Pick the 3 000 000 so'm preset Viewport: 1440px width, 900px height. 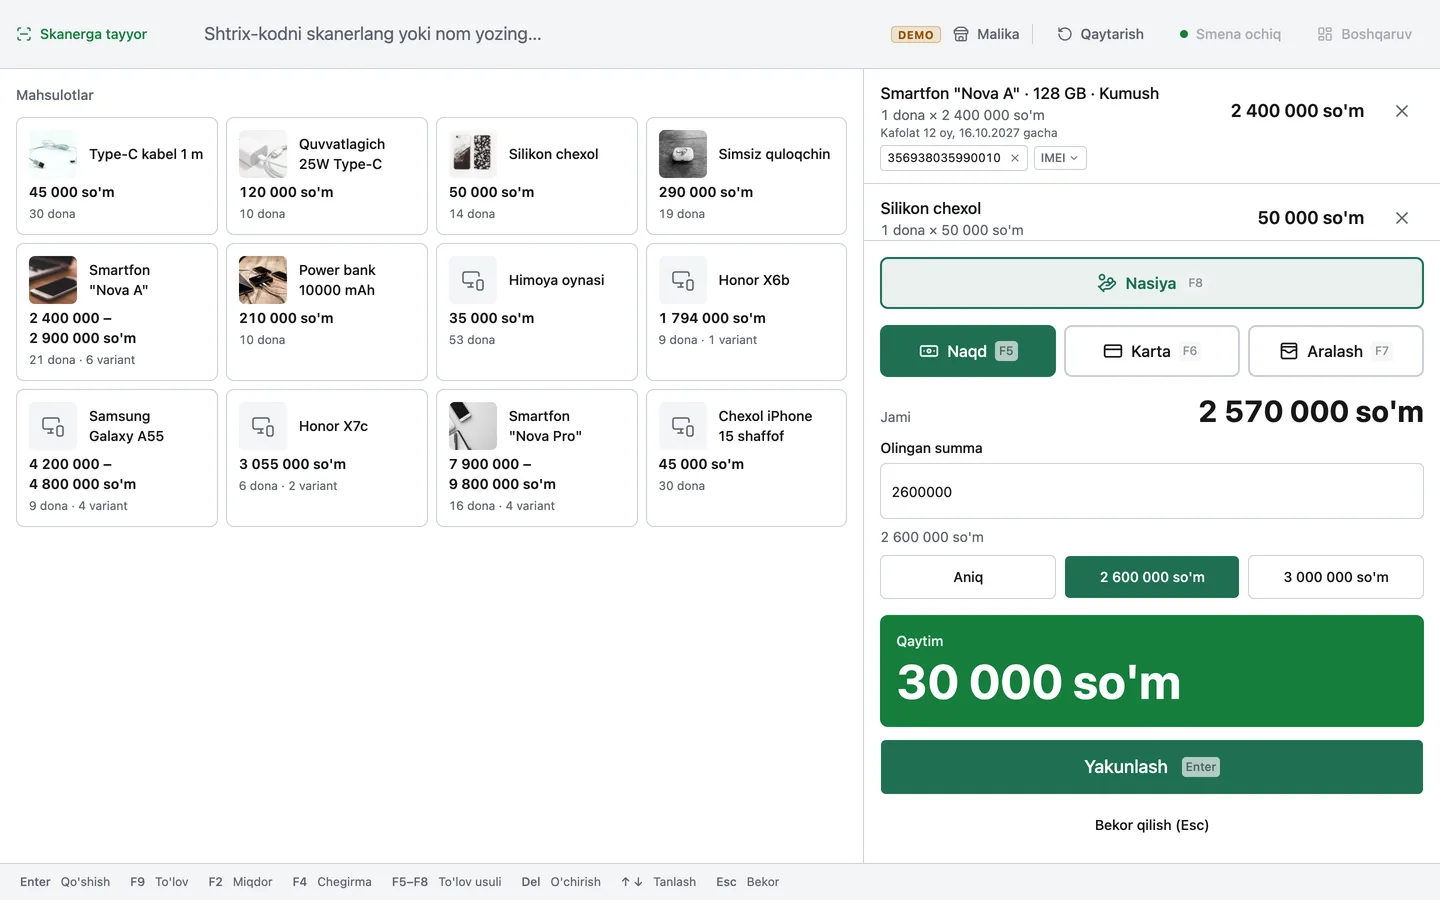[1336, 577]
